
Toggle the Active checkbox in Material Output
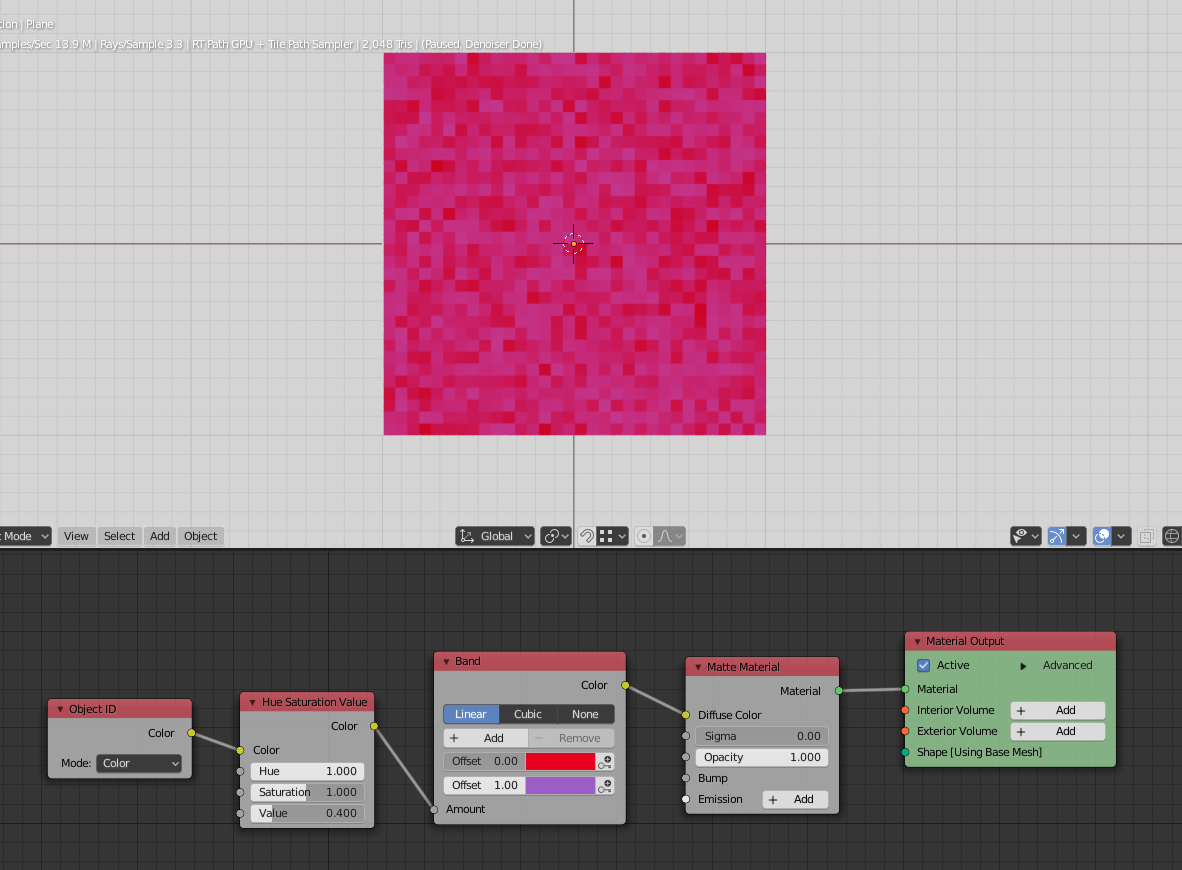click(x=923, y=665)
